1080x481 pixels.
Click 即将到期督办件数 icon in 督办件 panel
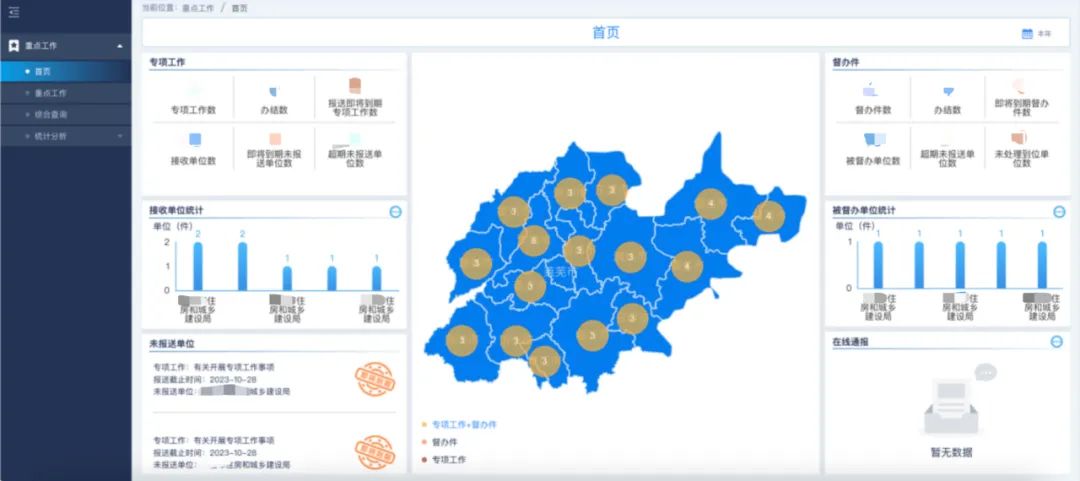pyautogui.click(x=1019, y=87)
